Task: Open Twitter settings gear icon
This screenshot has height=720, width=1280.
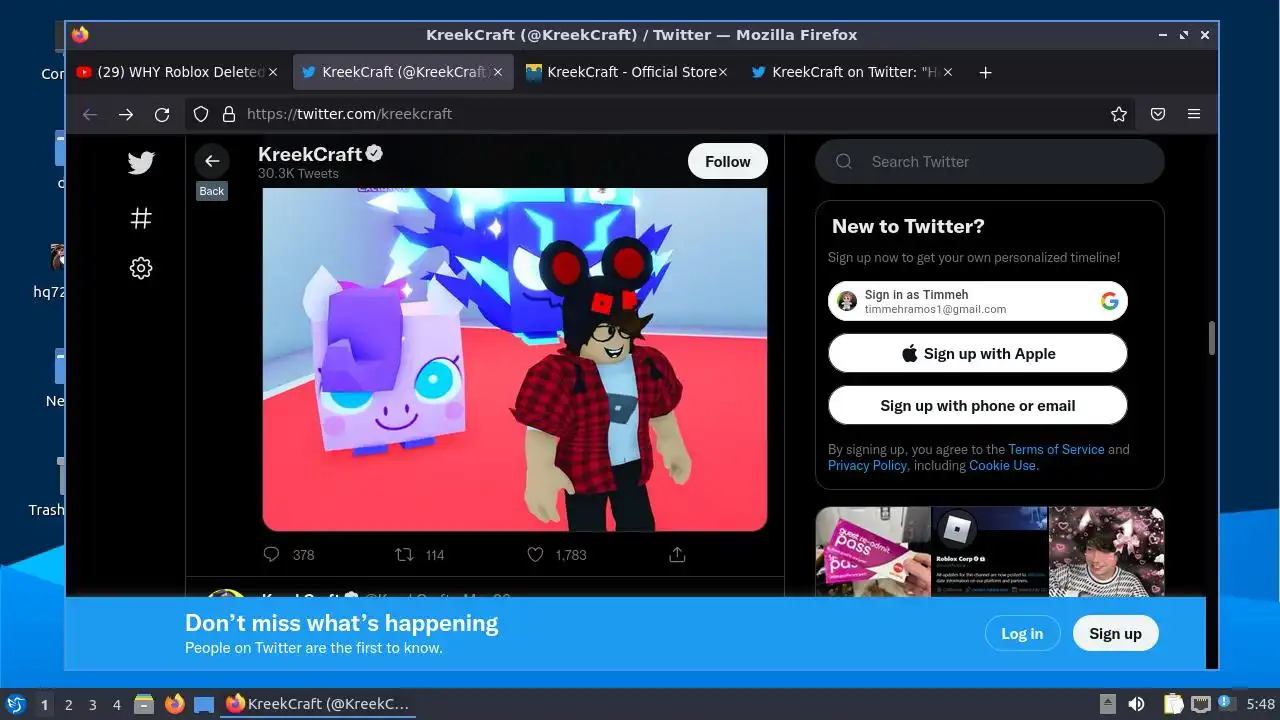Action: [141, 268]
